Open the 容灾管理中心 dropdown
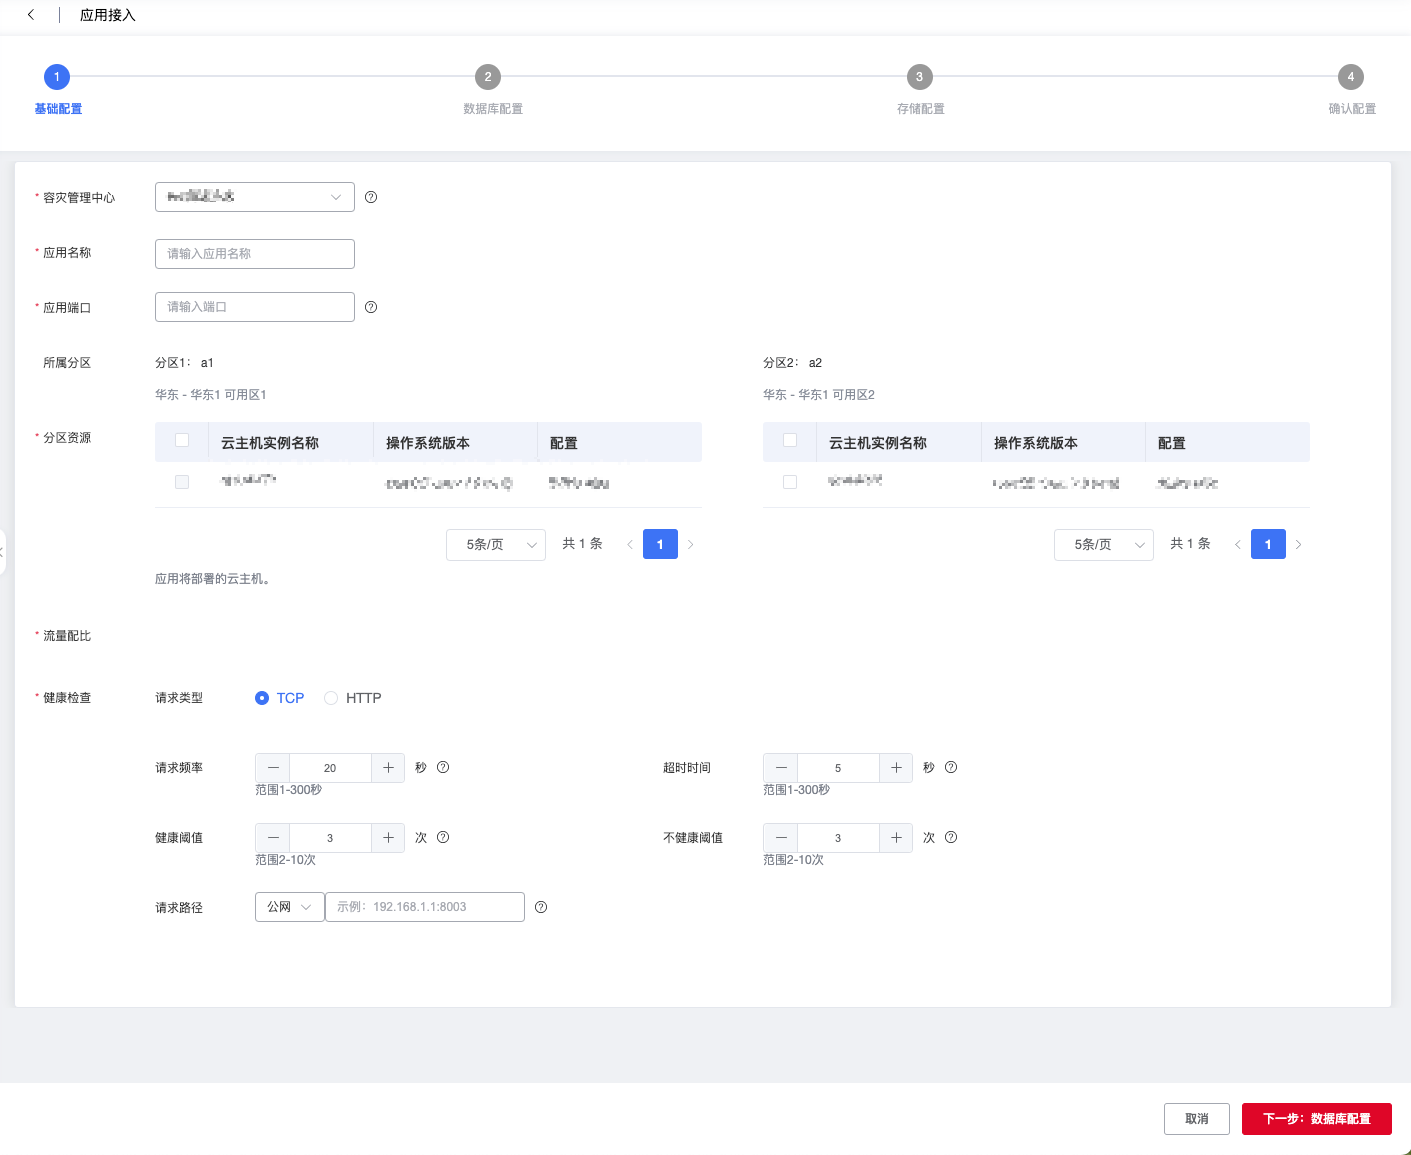The image size is (1411, 1155). [255, 197]
